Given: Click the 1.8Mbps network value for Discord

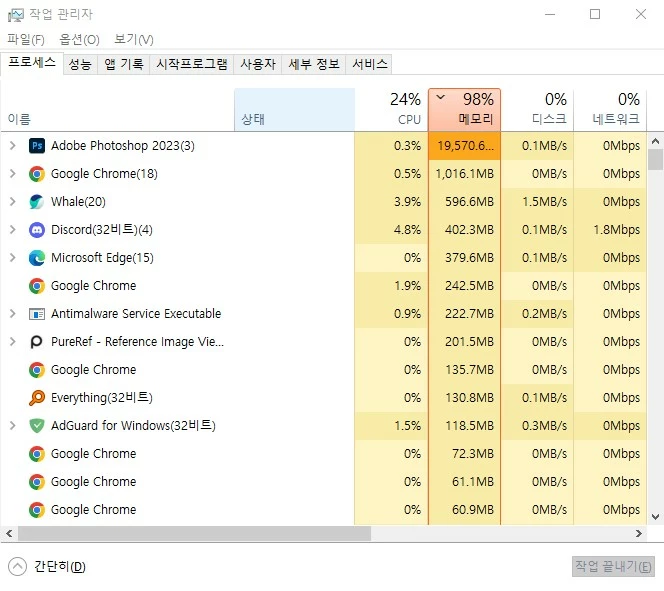Looking at the screenshot, I should [x=617, y=230].
